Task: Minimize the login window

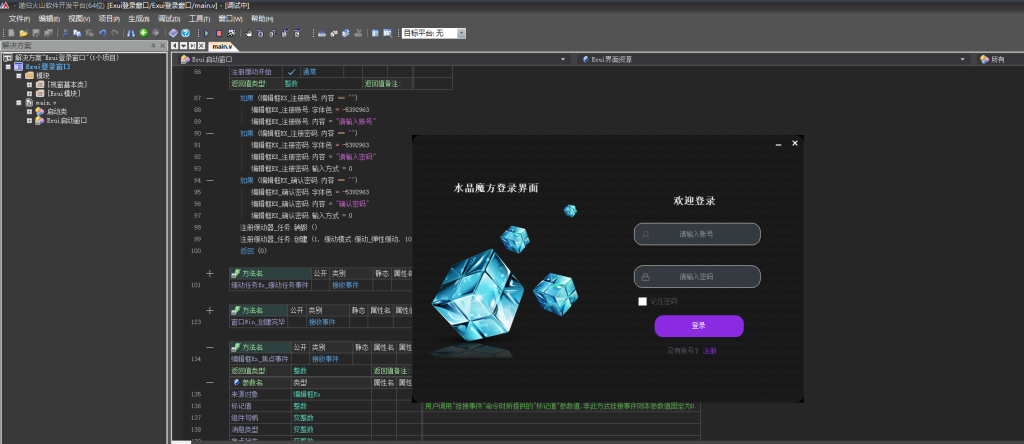Action: coord(778,144)
